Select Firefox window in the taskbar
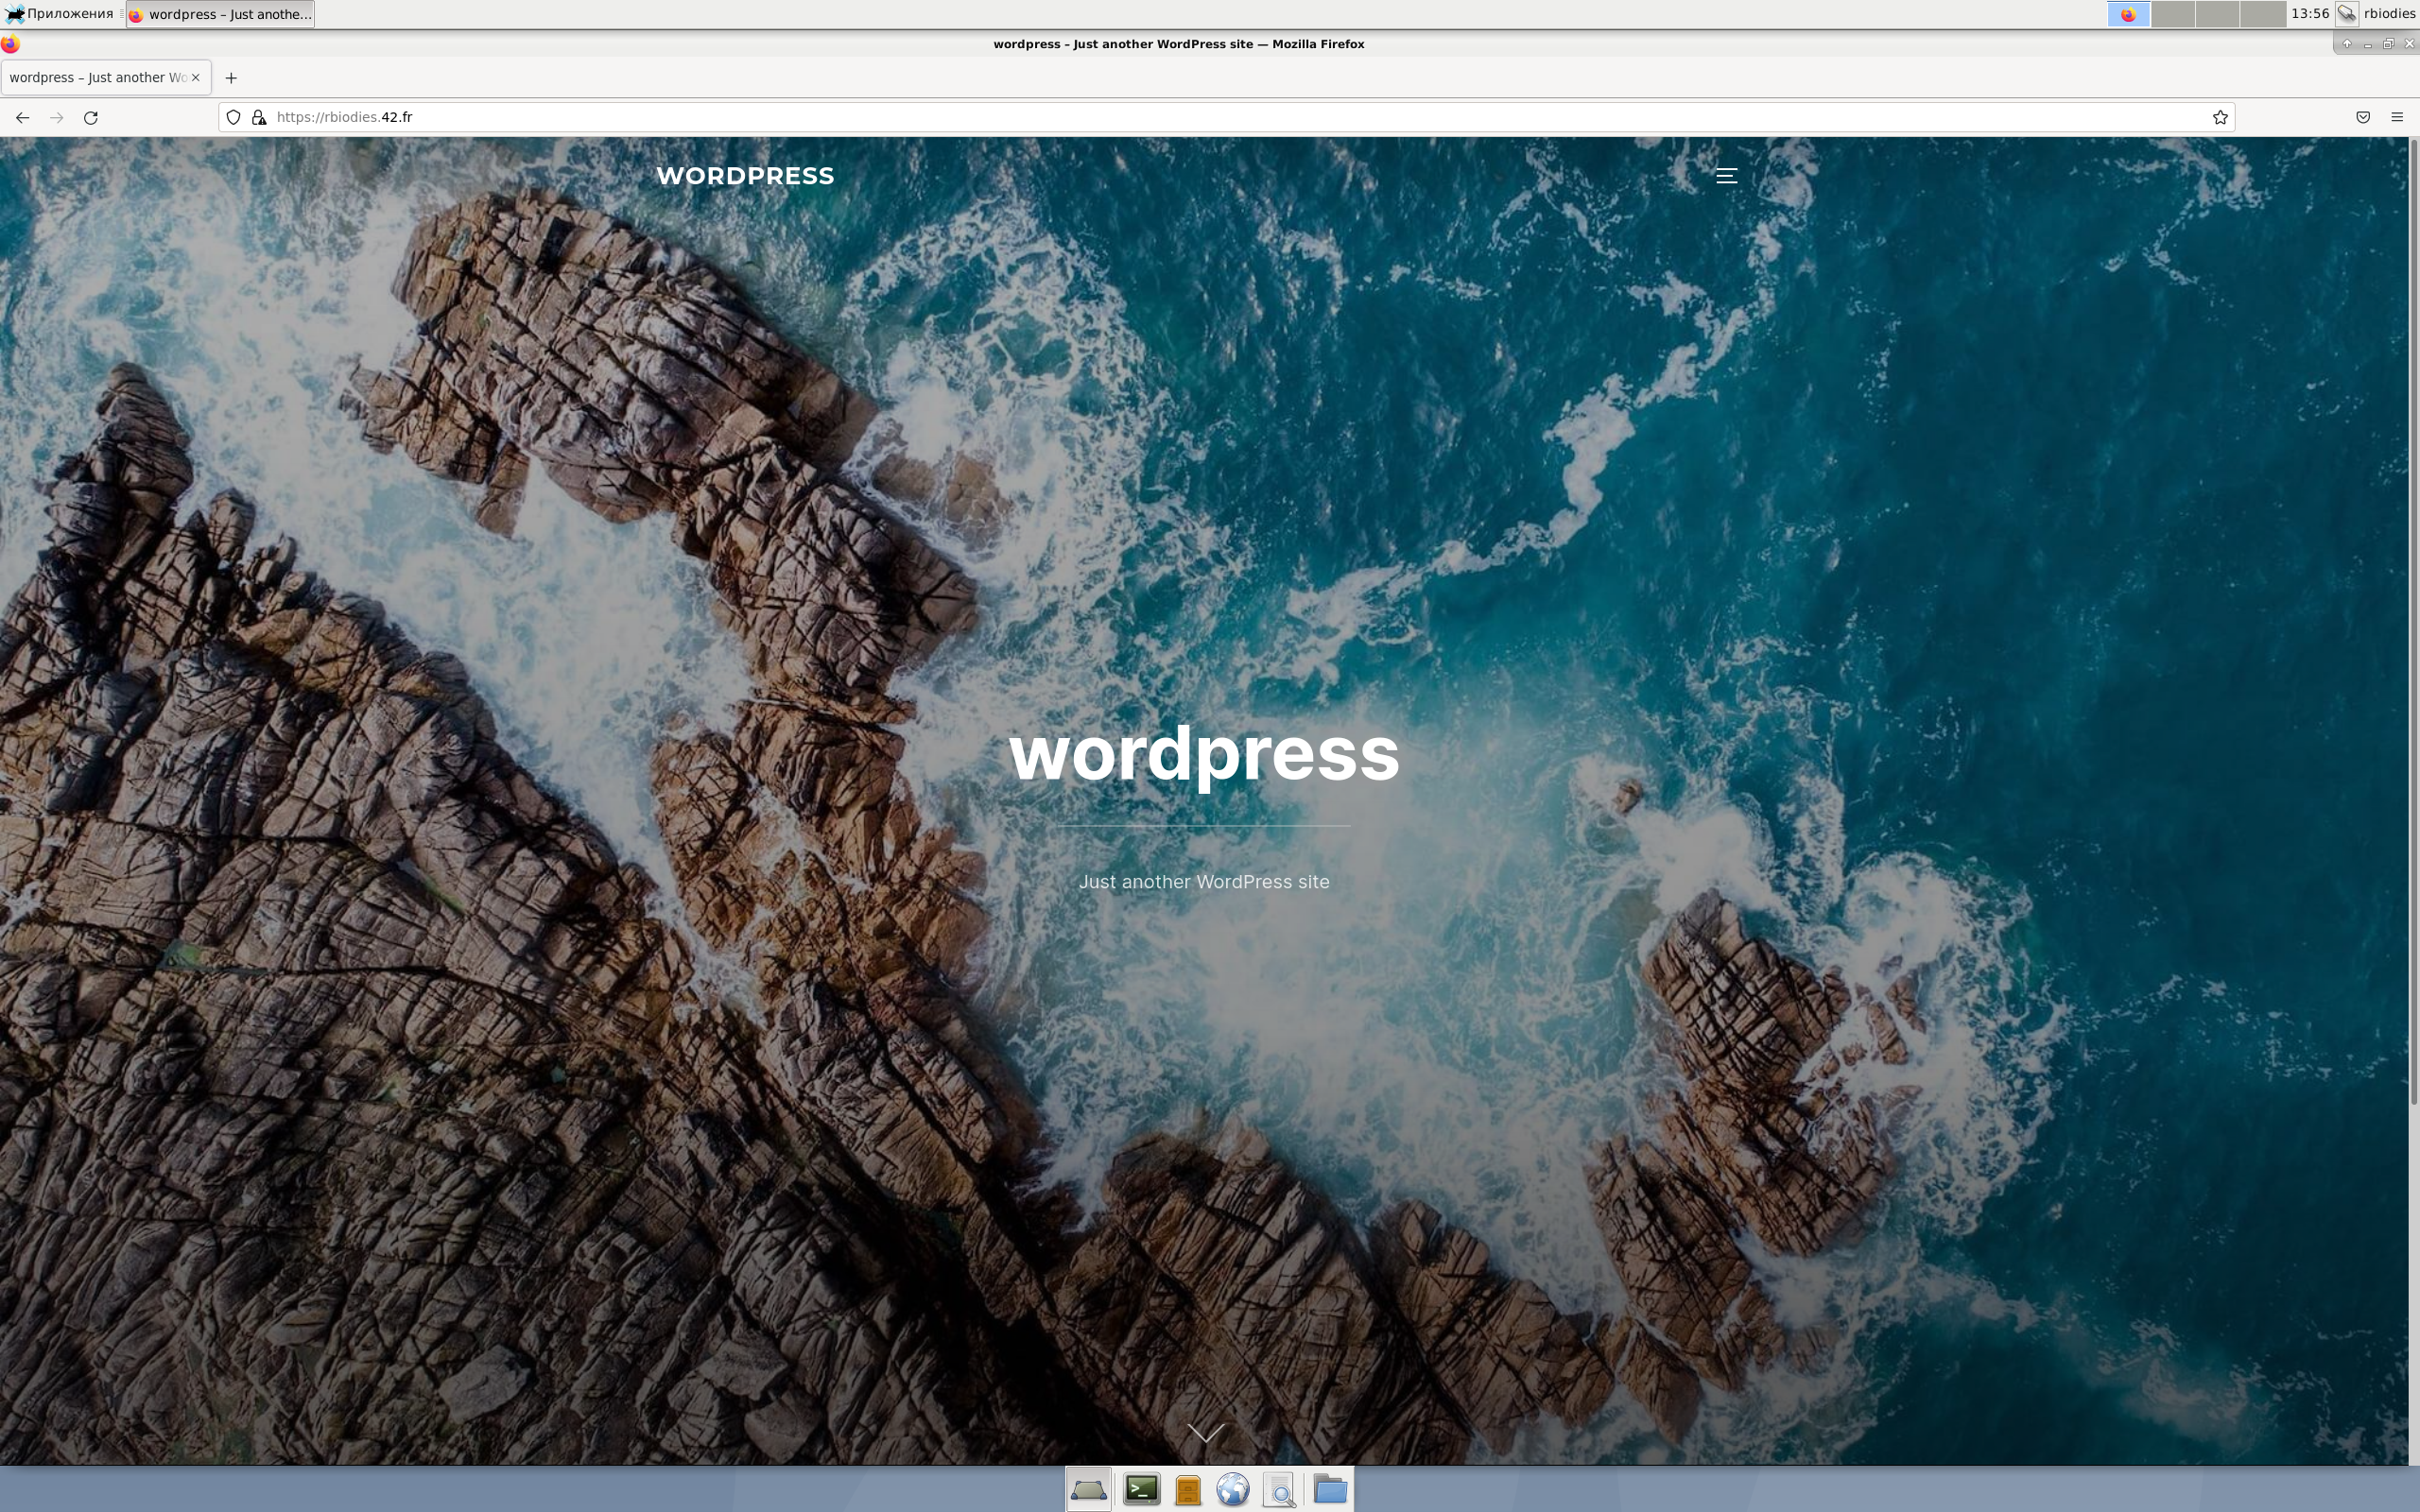Screen dimensions: 2420x1512 pyautogui.click(x=220, y=14)
